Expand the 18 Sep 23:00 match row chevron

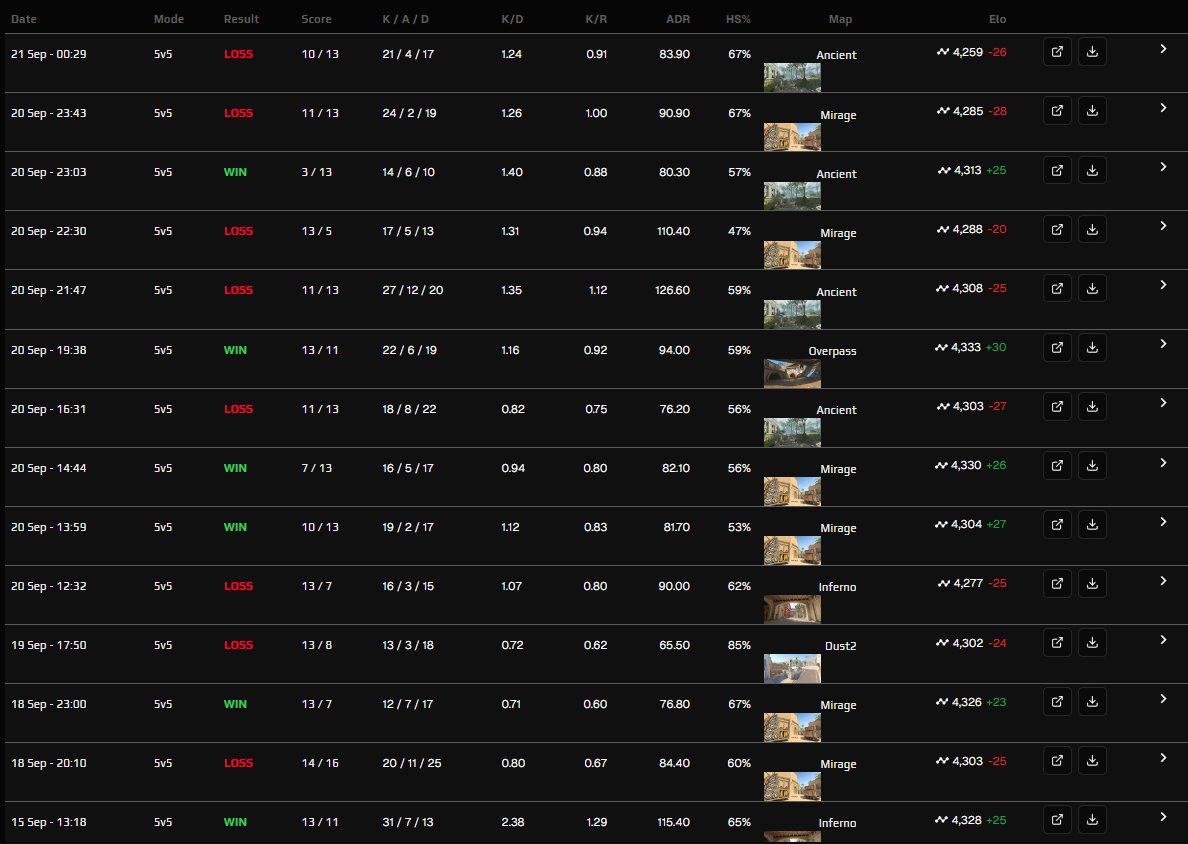1163,699
